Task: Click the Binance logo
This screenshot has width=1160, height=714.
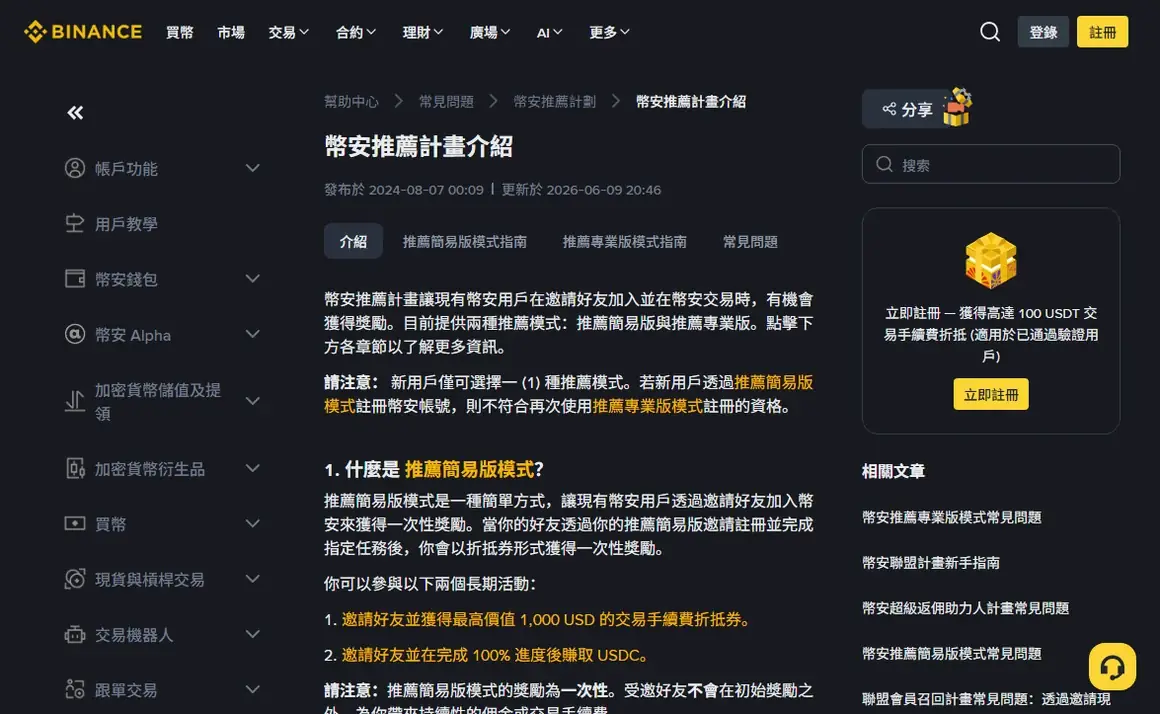Action: point(82,32)
